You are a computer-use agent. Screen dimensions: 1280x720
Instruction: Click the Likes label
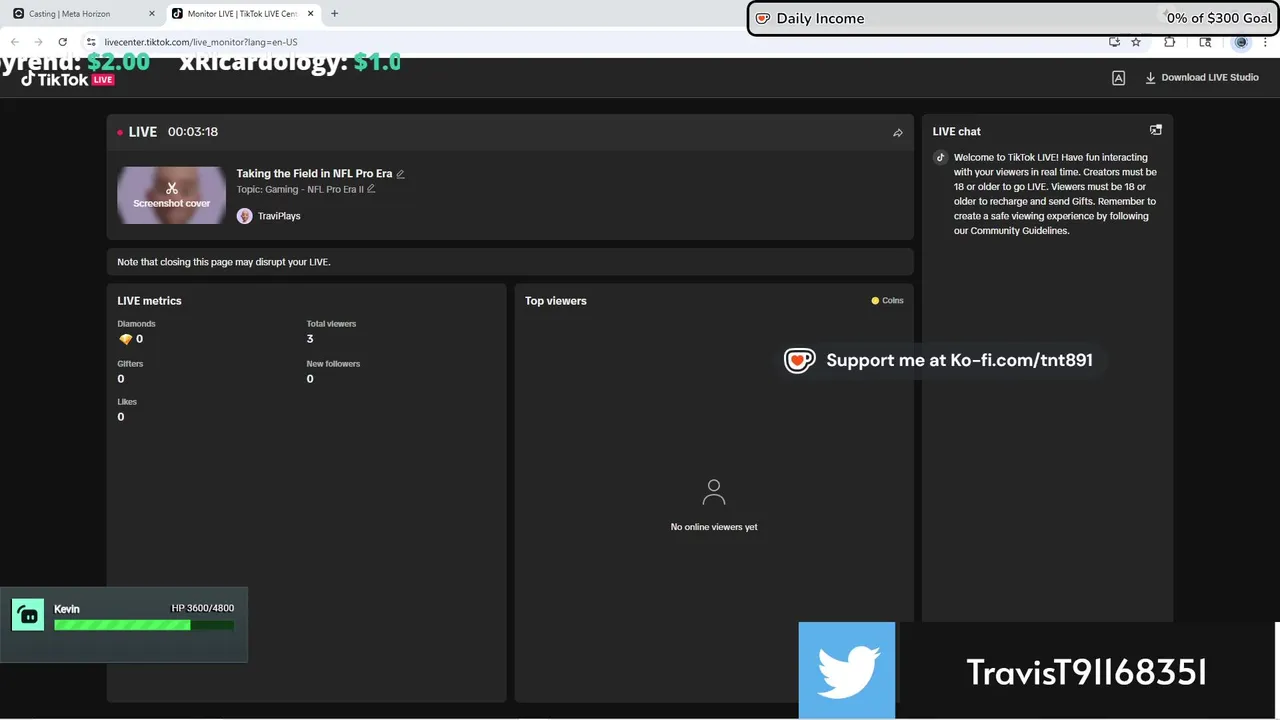pos(127,402)
